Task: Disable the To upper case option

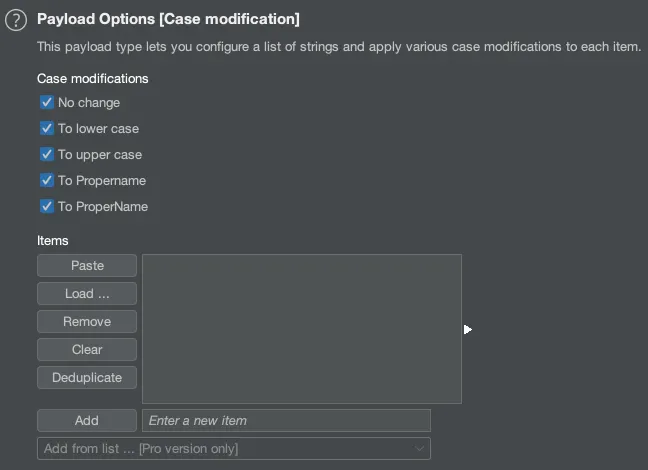Action: coord(47,155)
